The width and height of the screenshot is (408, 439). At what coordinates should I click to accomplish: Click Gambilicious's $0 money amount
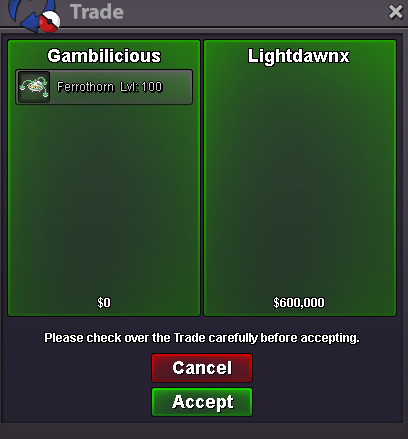(x=104, y=303)
